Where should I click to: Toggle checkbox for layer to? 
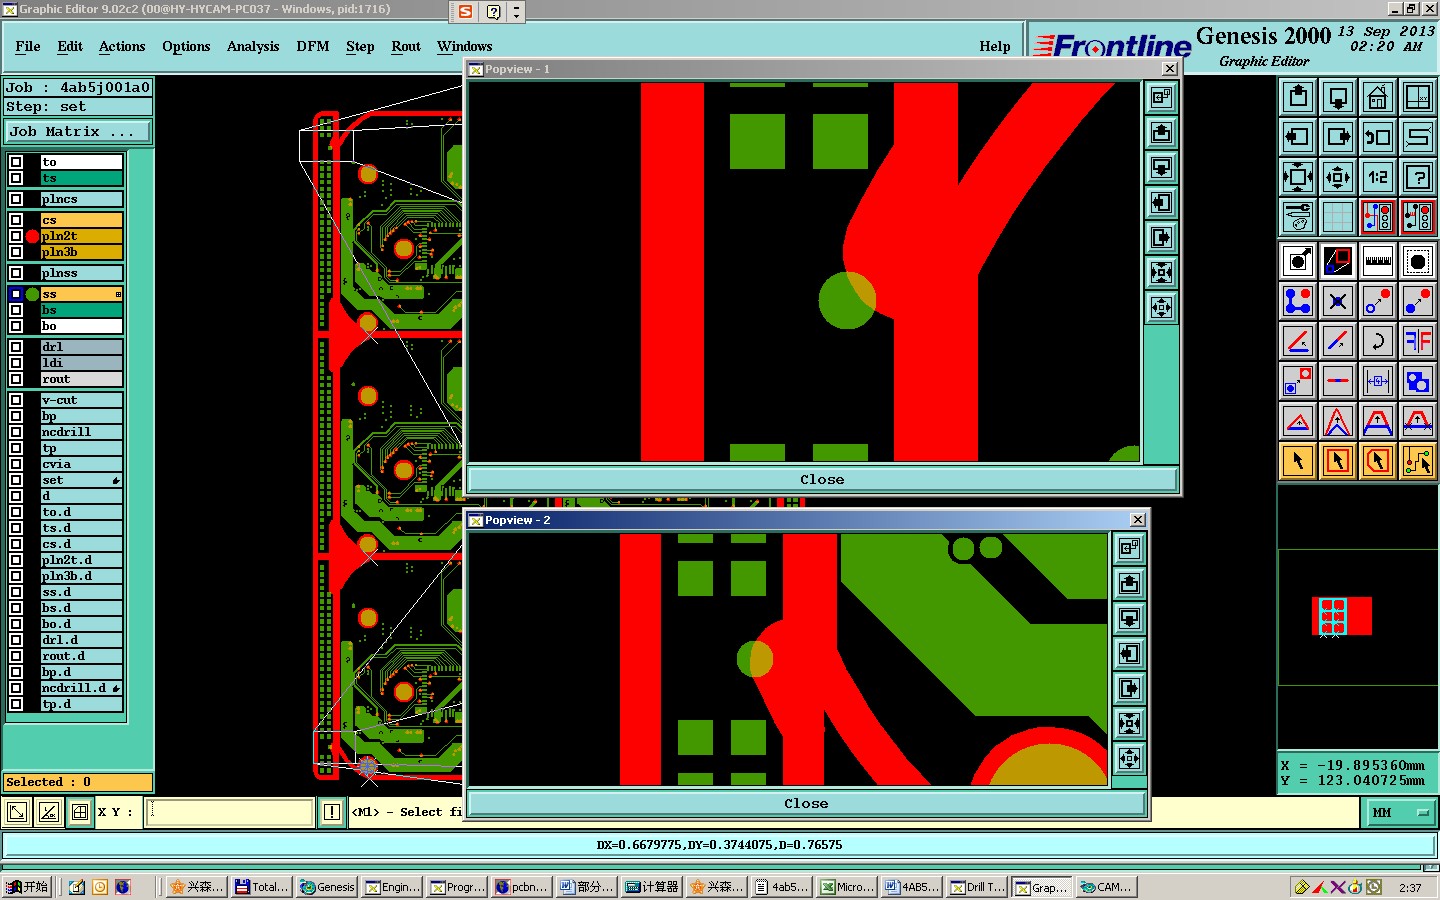(16, 162)
